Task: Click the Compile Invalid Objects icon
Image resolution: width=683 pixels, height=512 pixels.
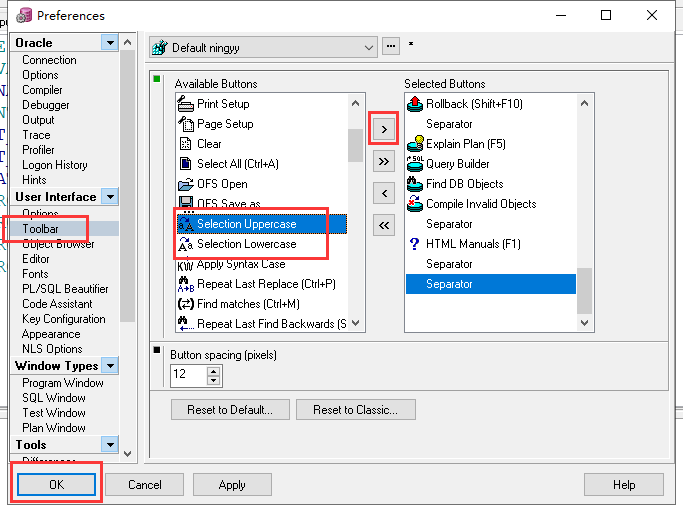Action: click(x=415, y=204)
